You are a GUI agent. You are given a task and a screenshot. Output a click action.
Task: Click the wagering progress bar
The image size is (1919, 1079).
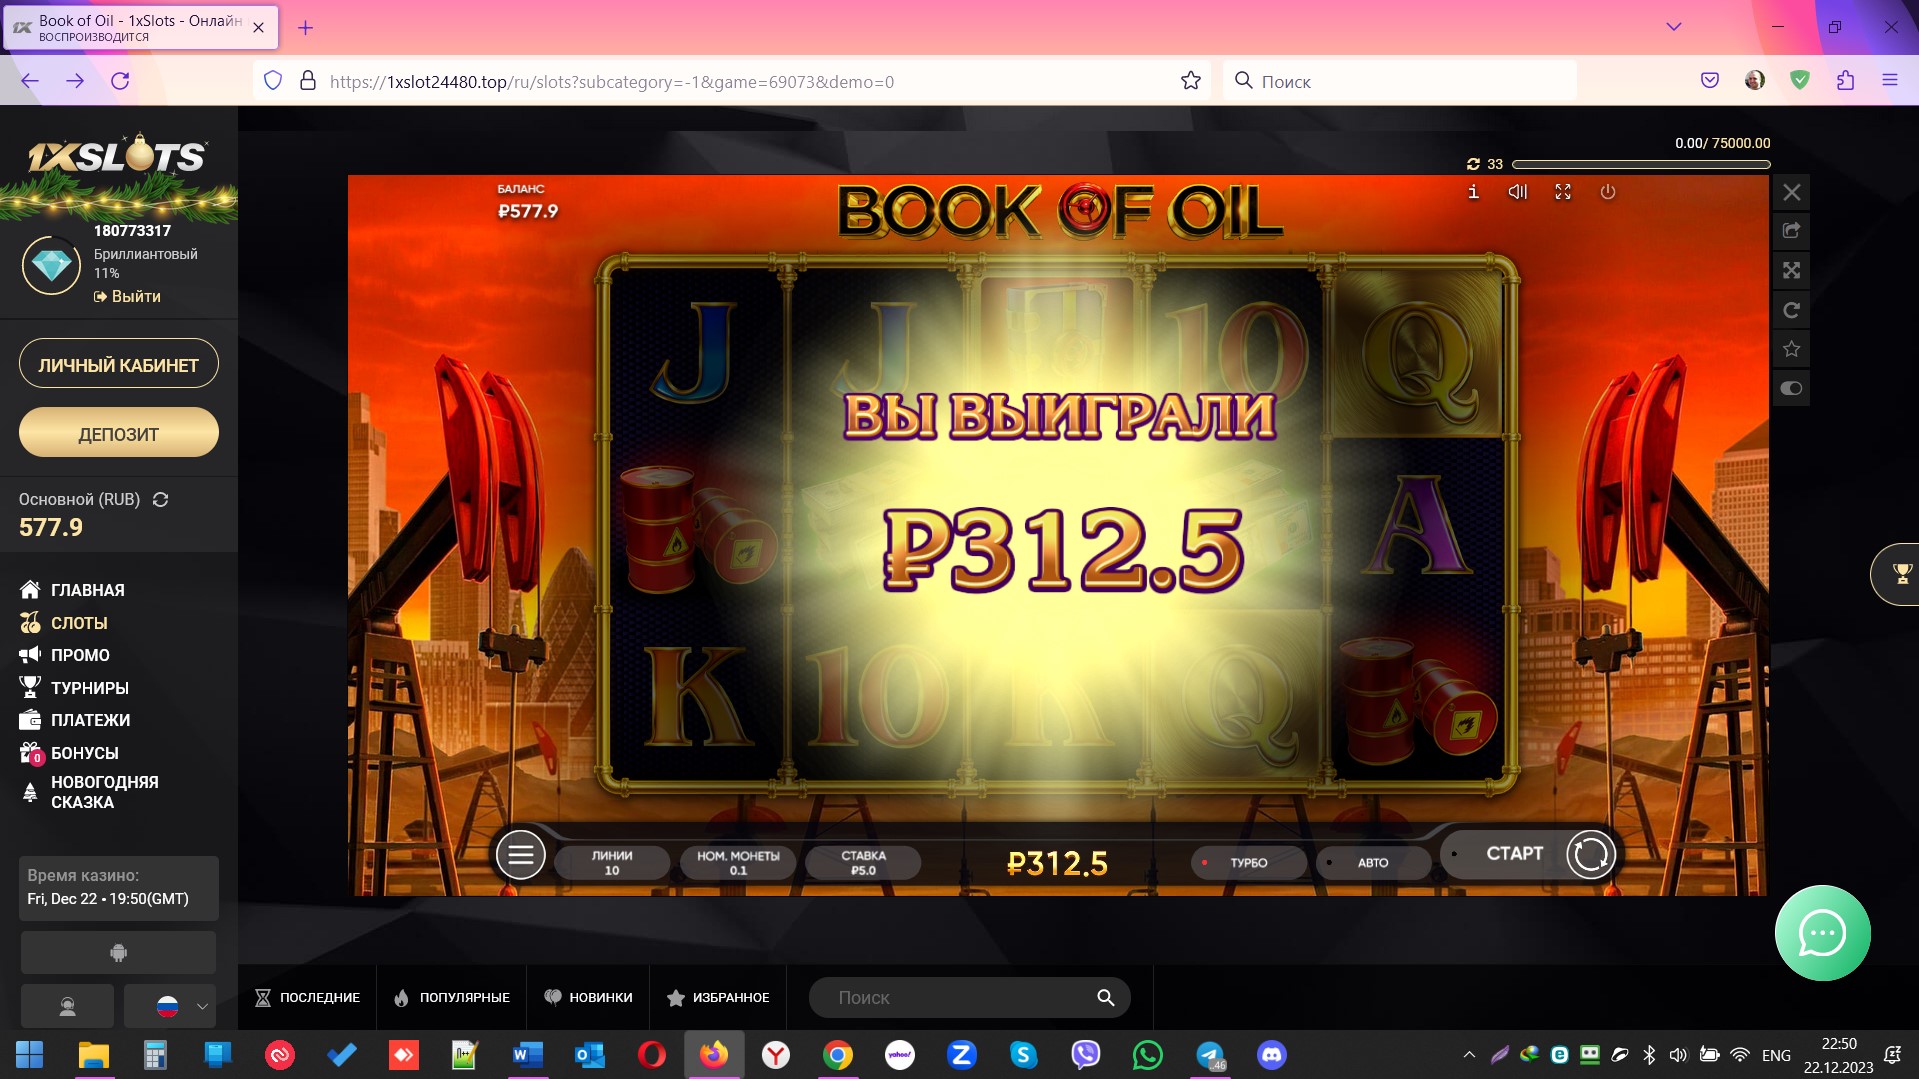coord(1641,164)
